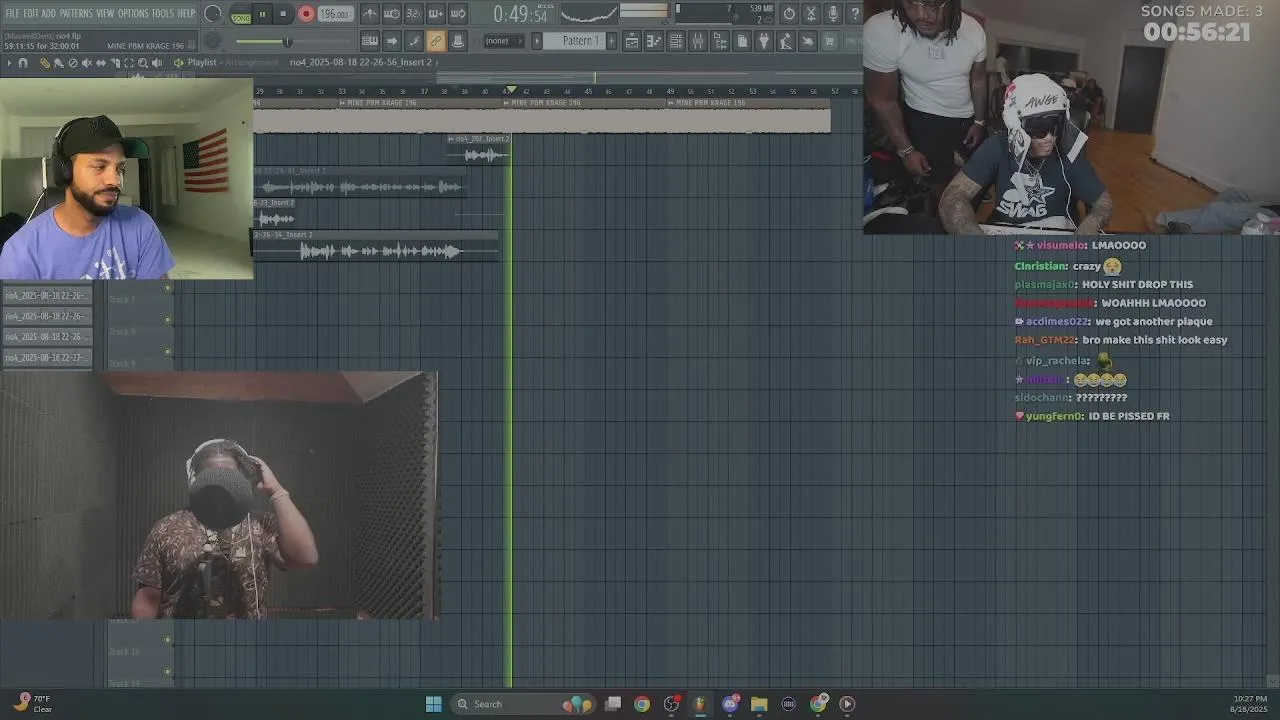This screenshot has height=720, width=1280.
Task: Open Discord from the taskbar
Action: 730,704
